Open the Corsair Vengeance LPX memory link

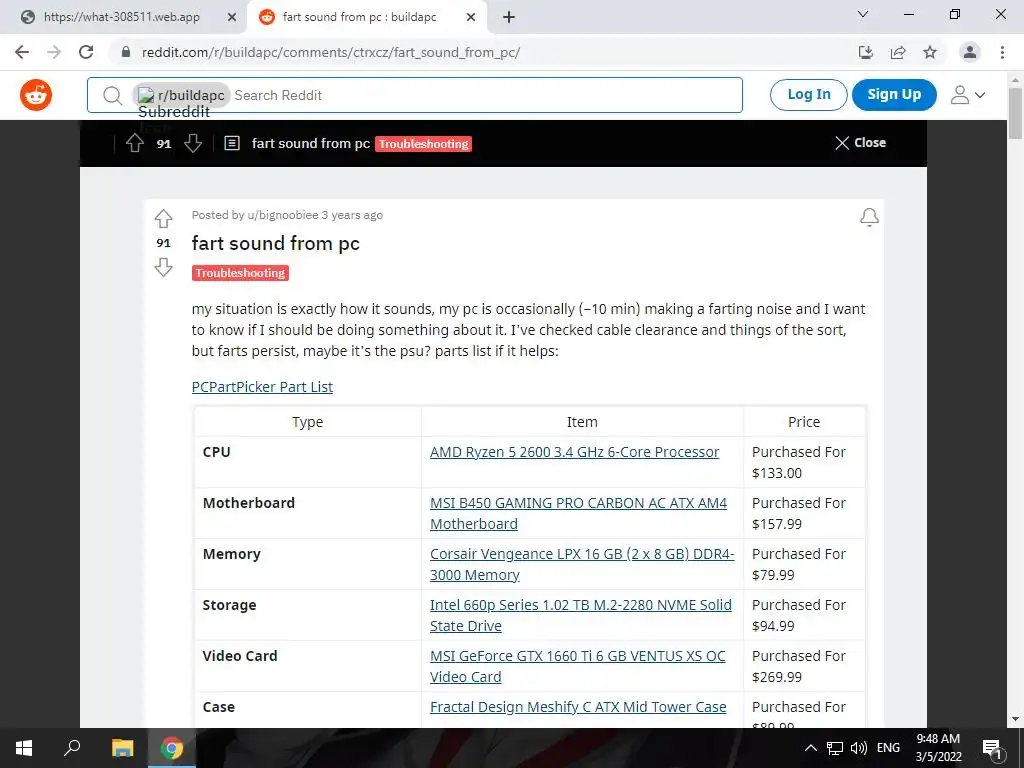click(582, 564)
